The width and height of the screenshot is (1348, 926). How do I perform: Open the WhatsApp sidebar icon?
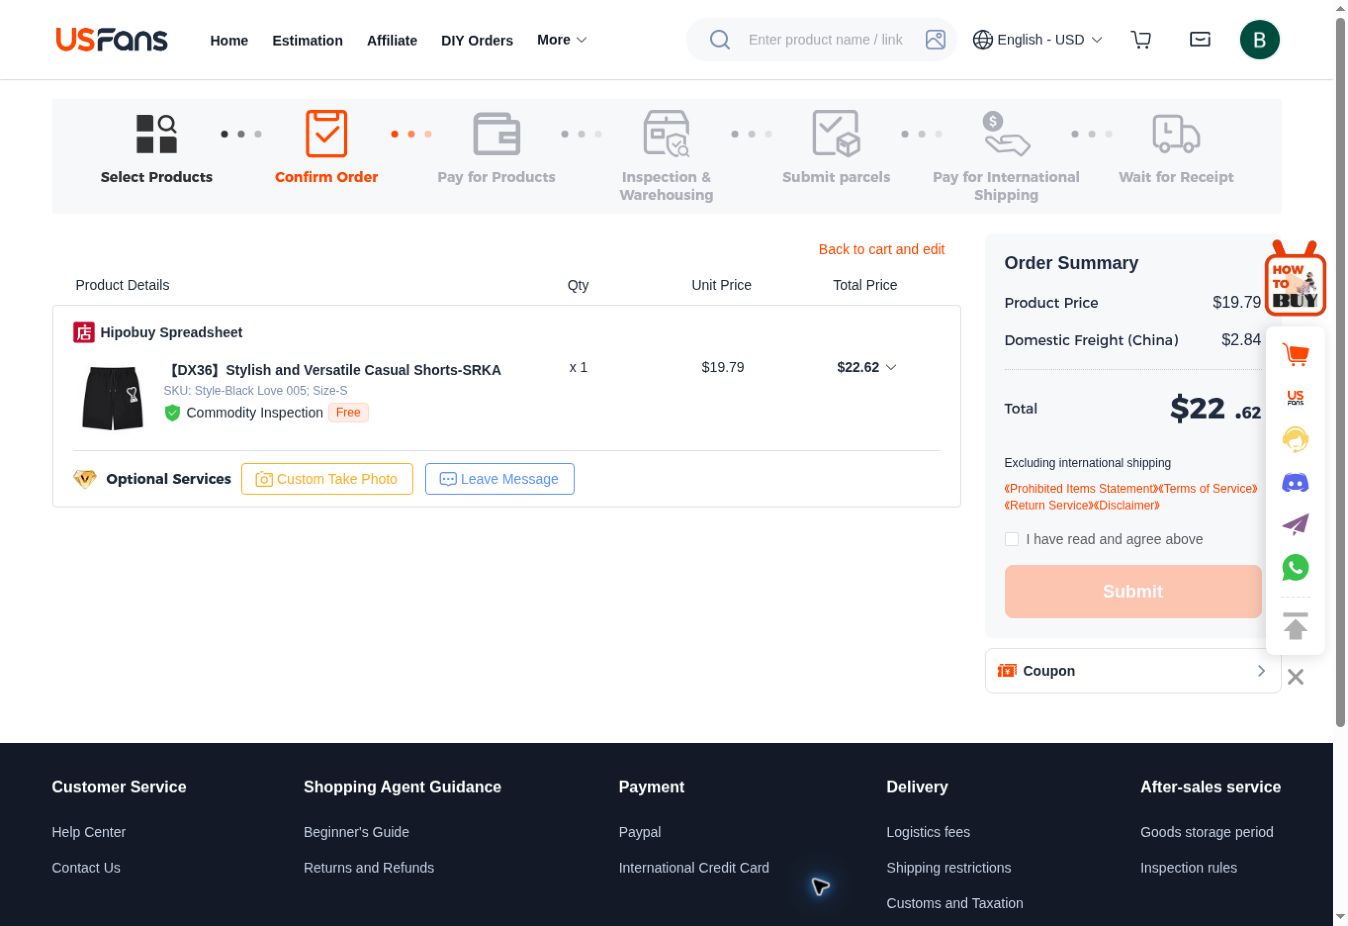point(1296,567)
